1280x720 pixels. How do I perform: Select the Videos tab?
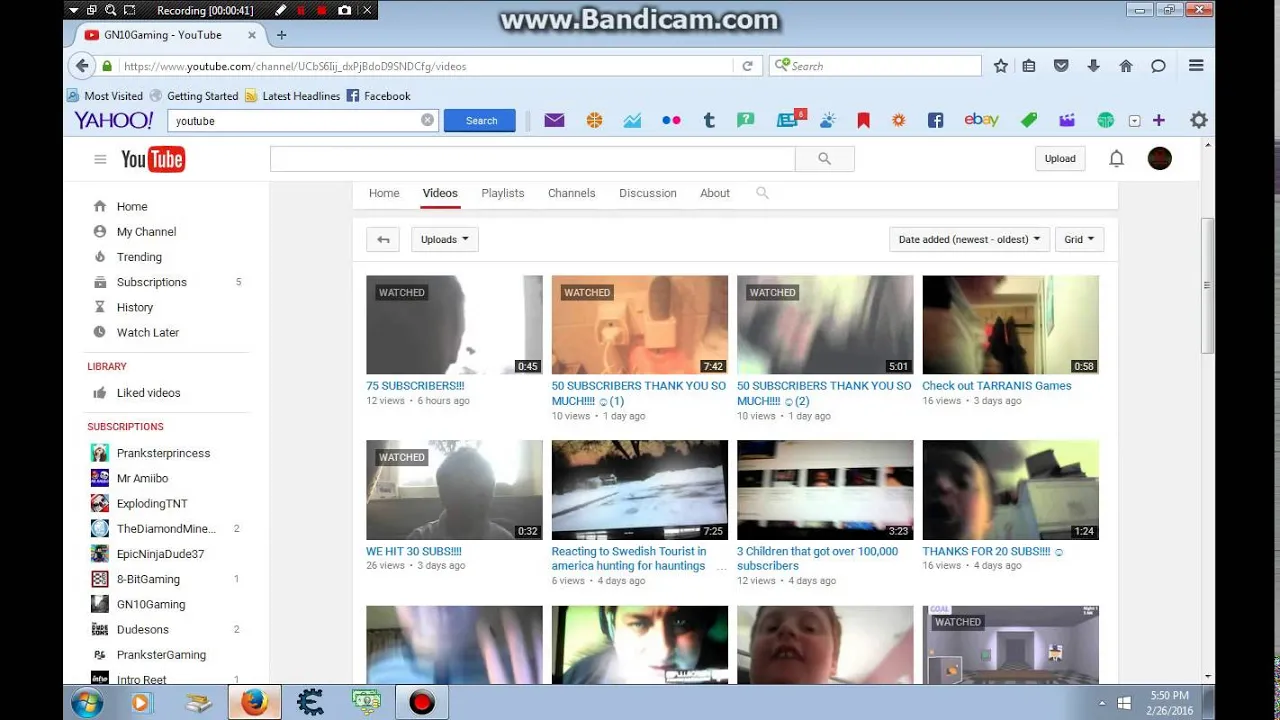440,193
